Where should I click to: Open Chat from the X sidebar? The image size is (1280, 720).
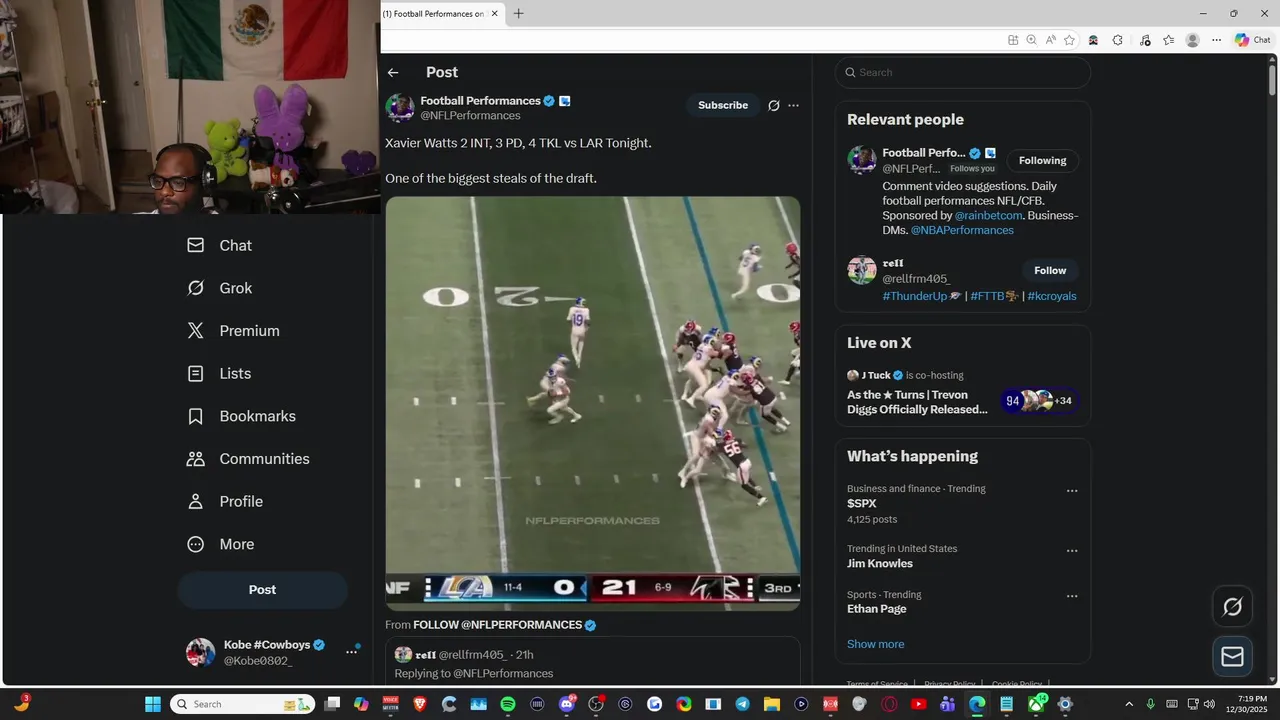pos(219,245)
